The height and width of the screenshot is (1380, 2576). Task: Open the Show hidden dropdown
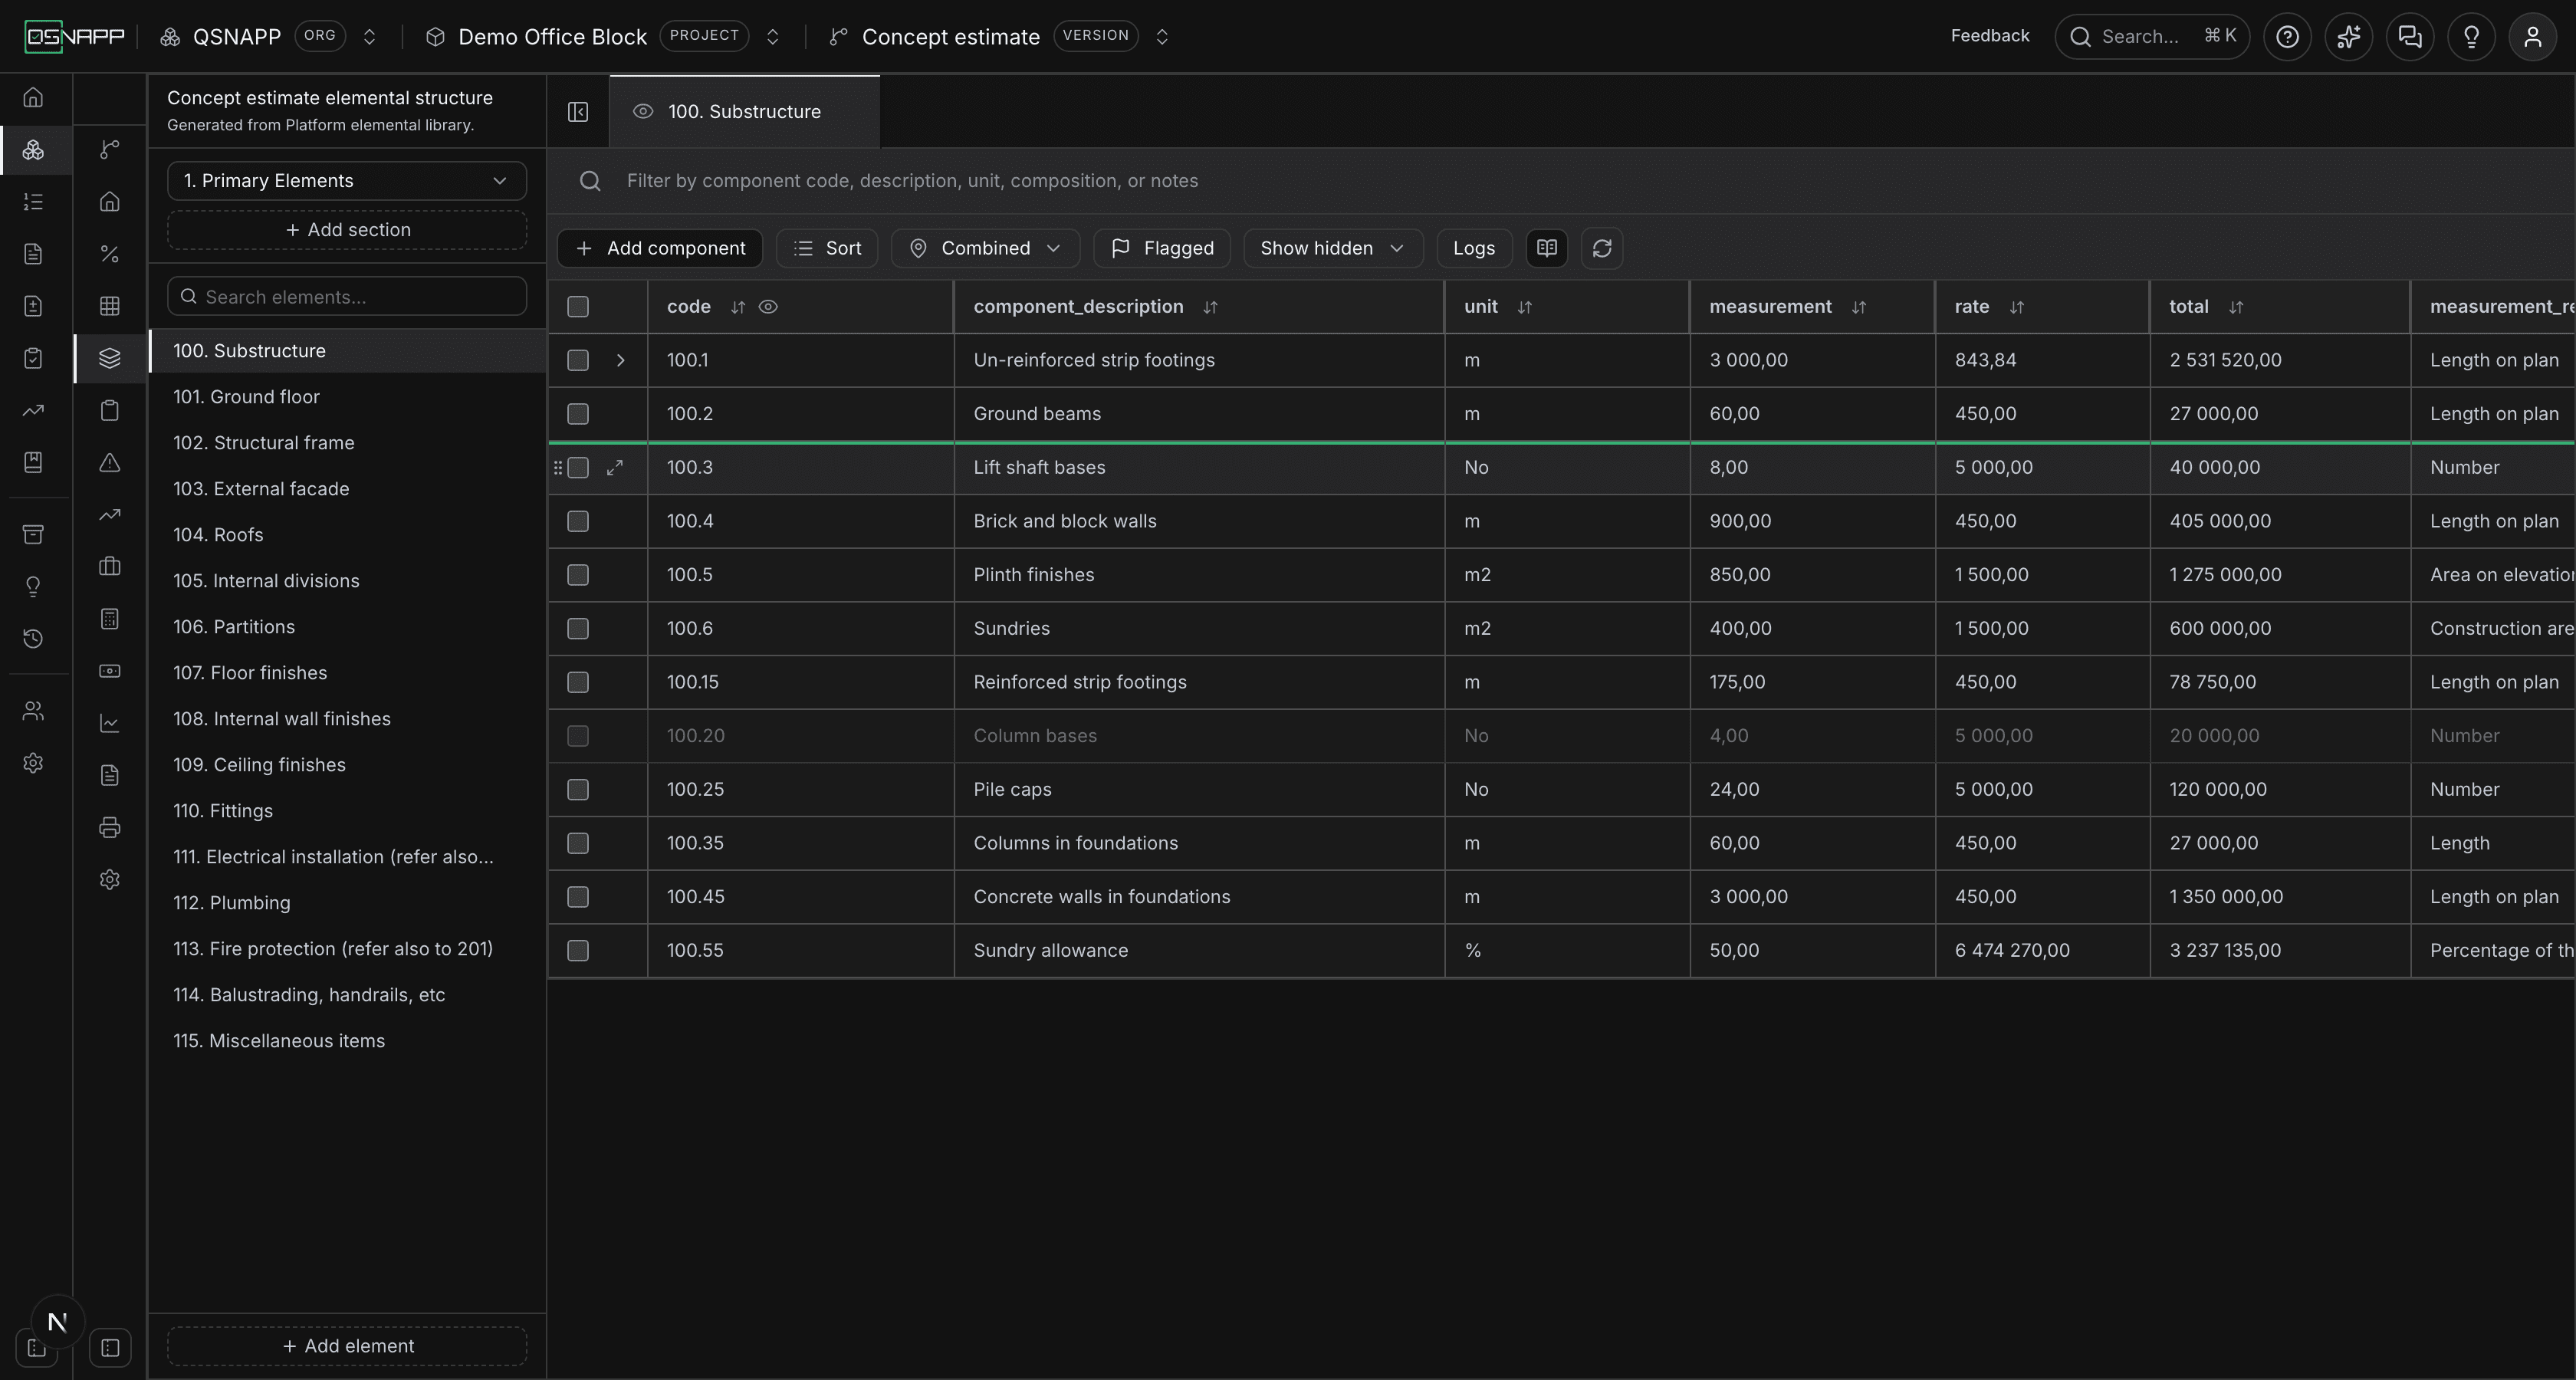(x=1332, y=248)
